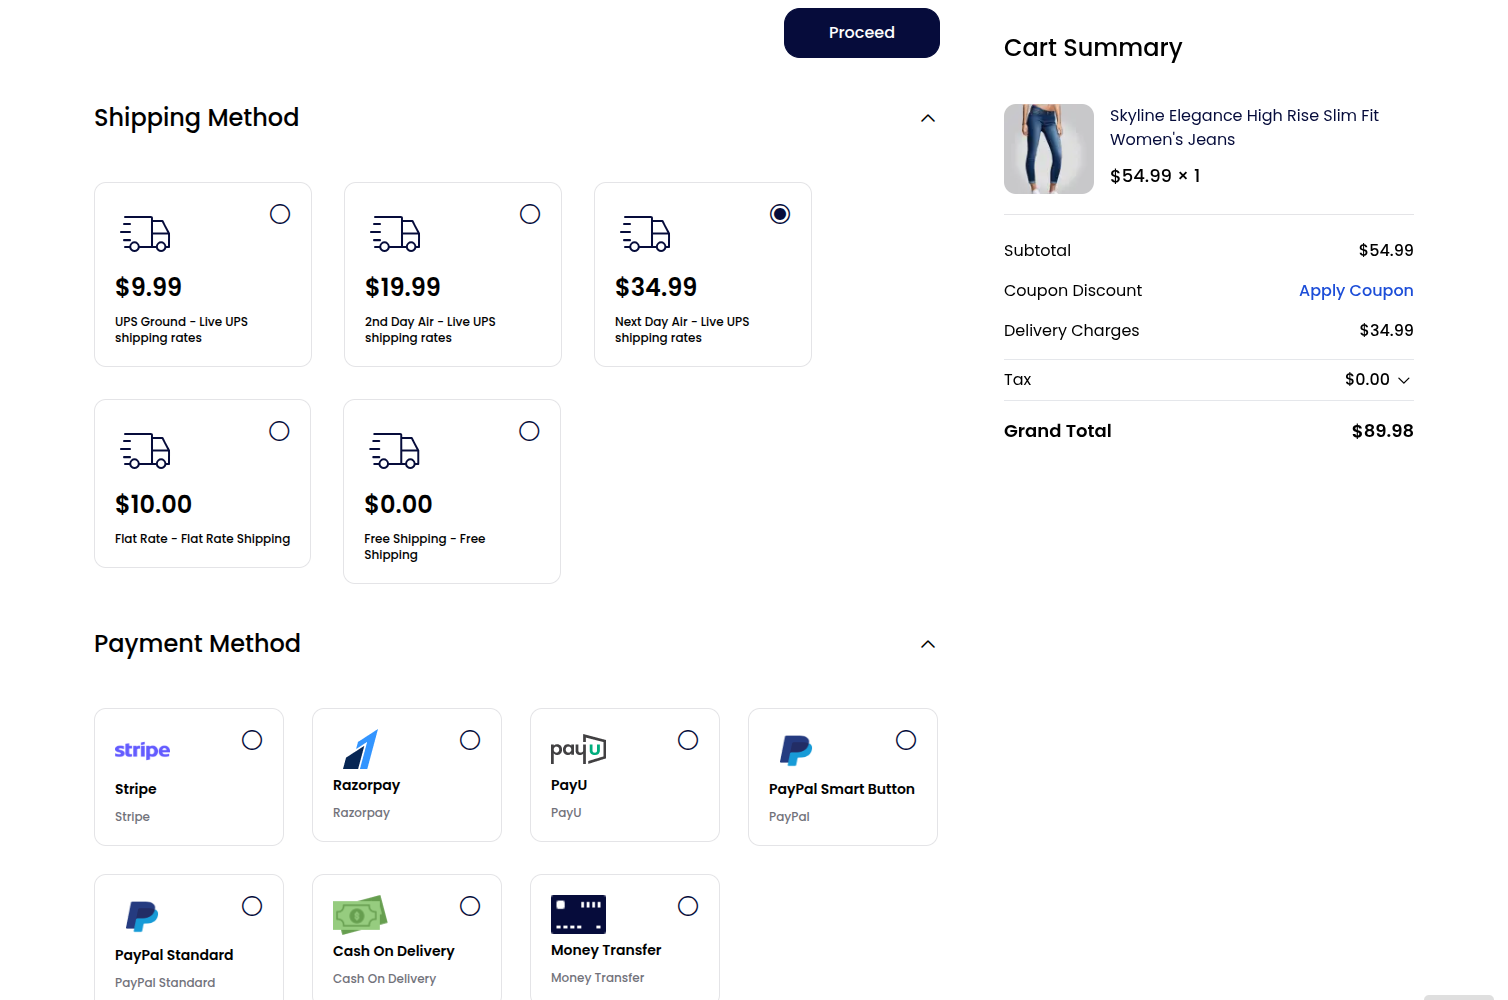Click the Flat Rate truck icon
1508x1000 pixels.
[x=145, y=450]
